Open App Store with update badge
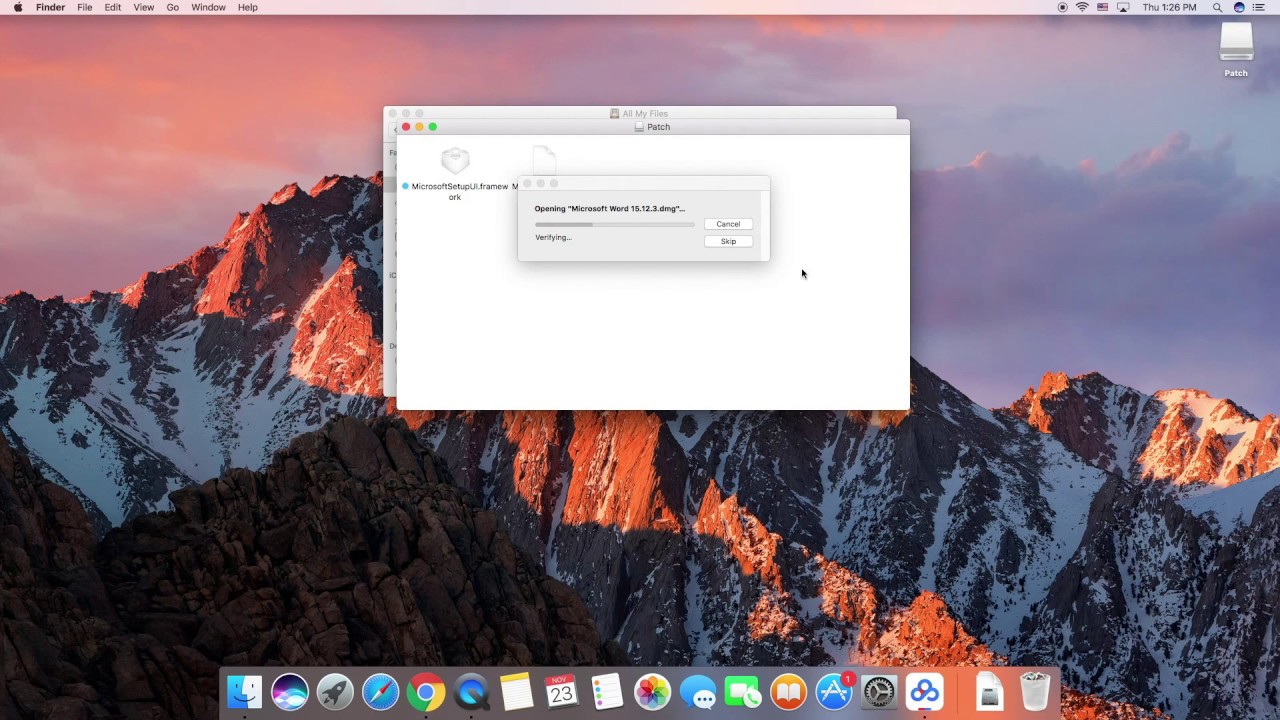 (x=834, y=692)
